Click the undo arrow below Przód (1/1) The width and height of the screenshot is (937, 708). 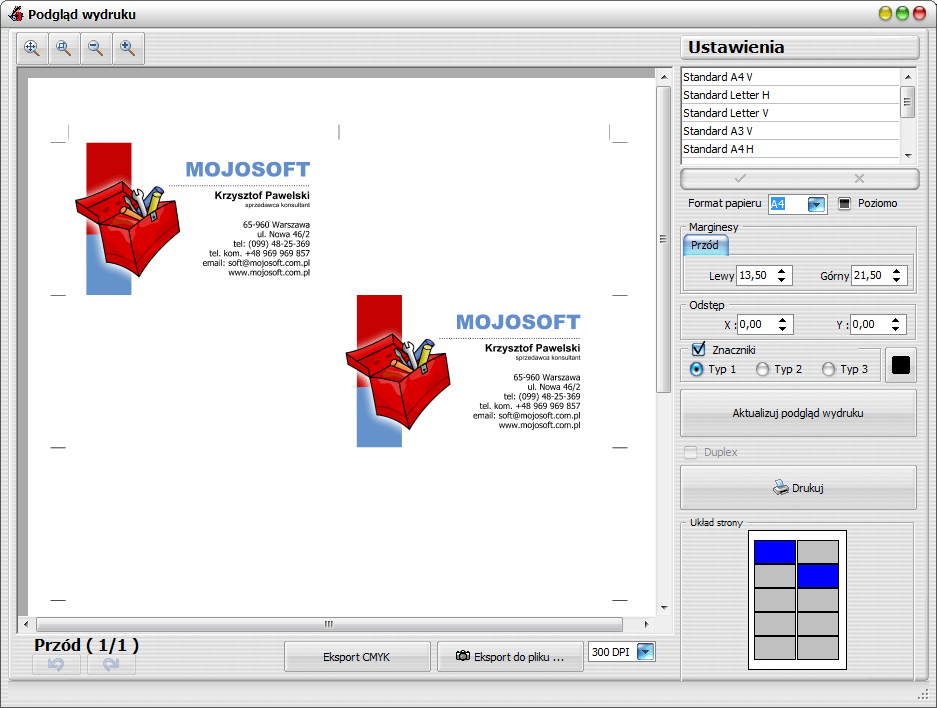(x=56, y=664)
